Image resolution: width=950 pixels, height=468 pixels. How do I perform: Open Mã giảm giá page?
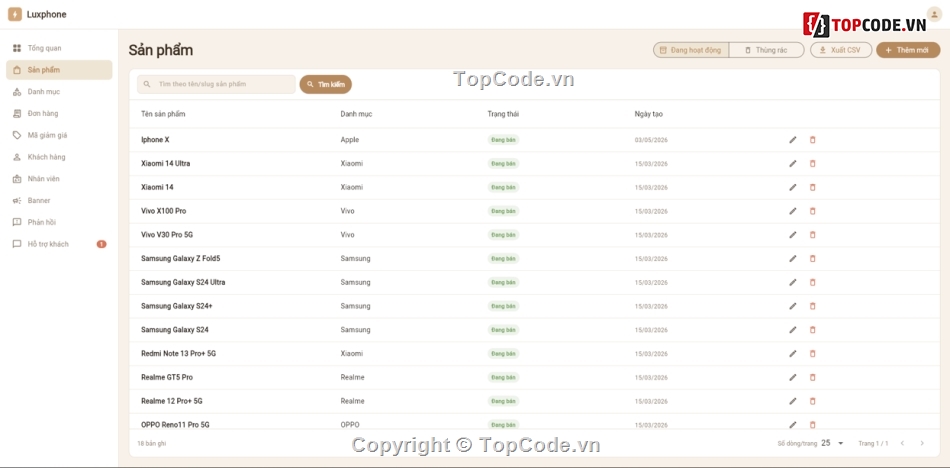(x=59, y=135)
